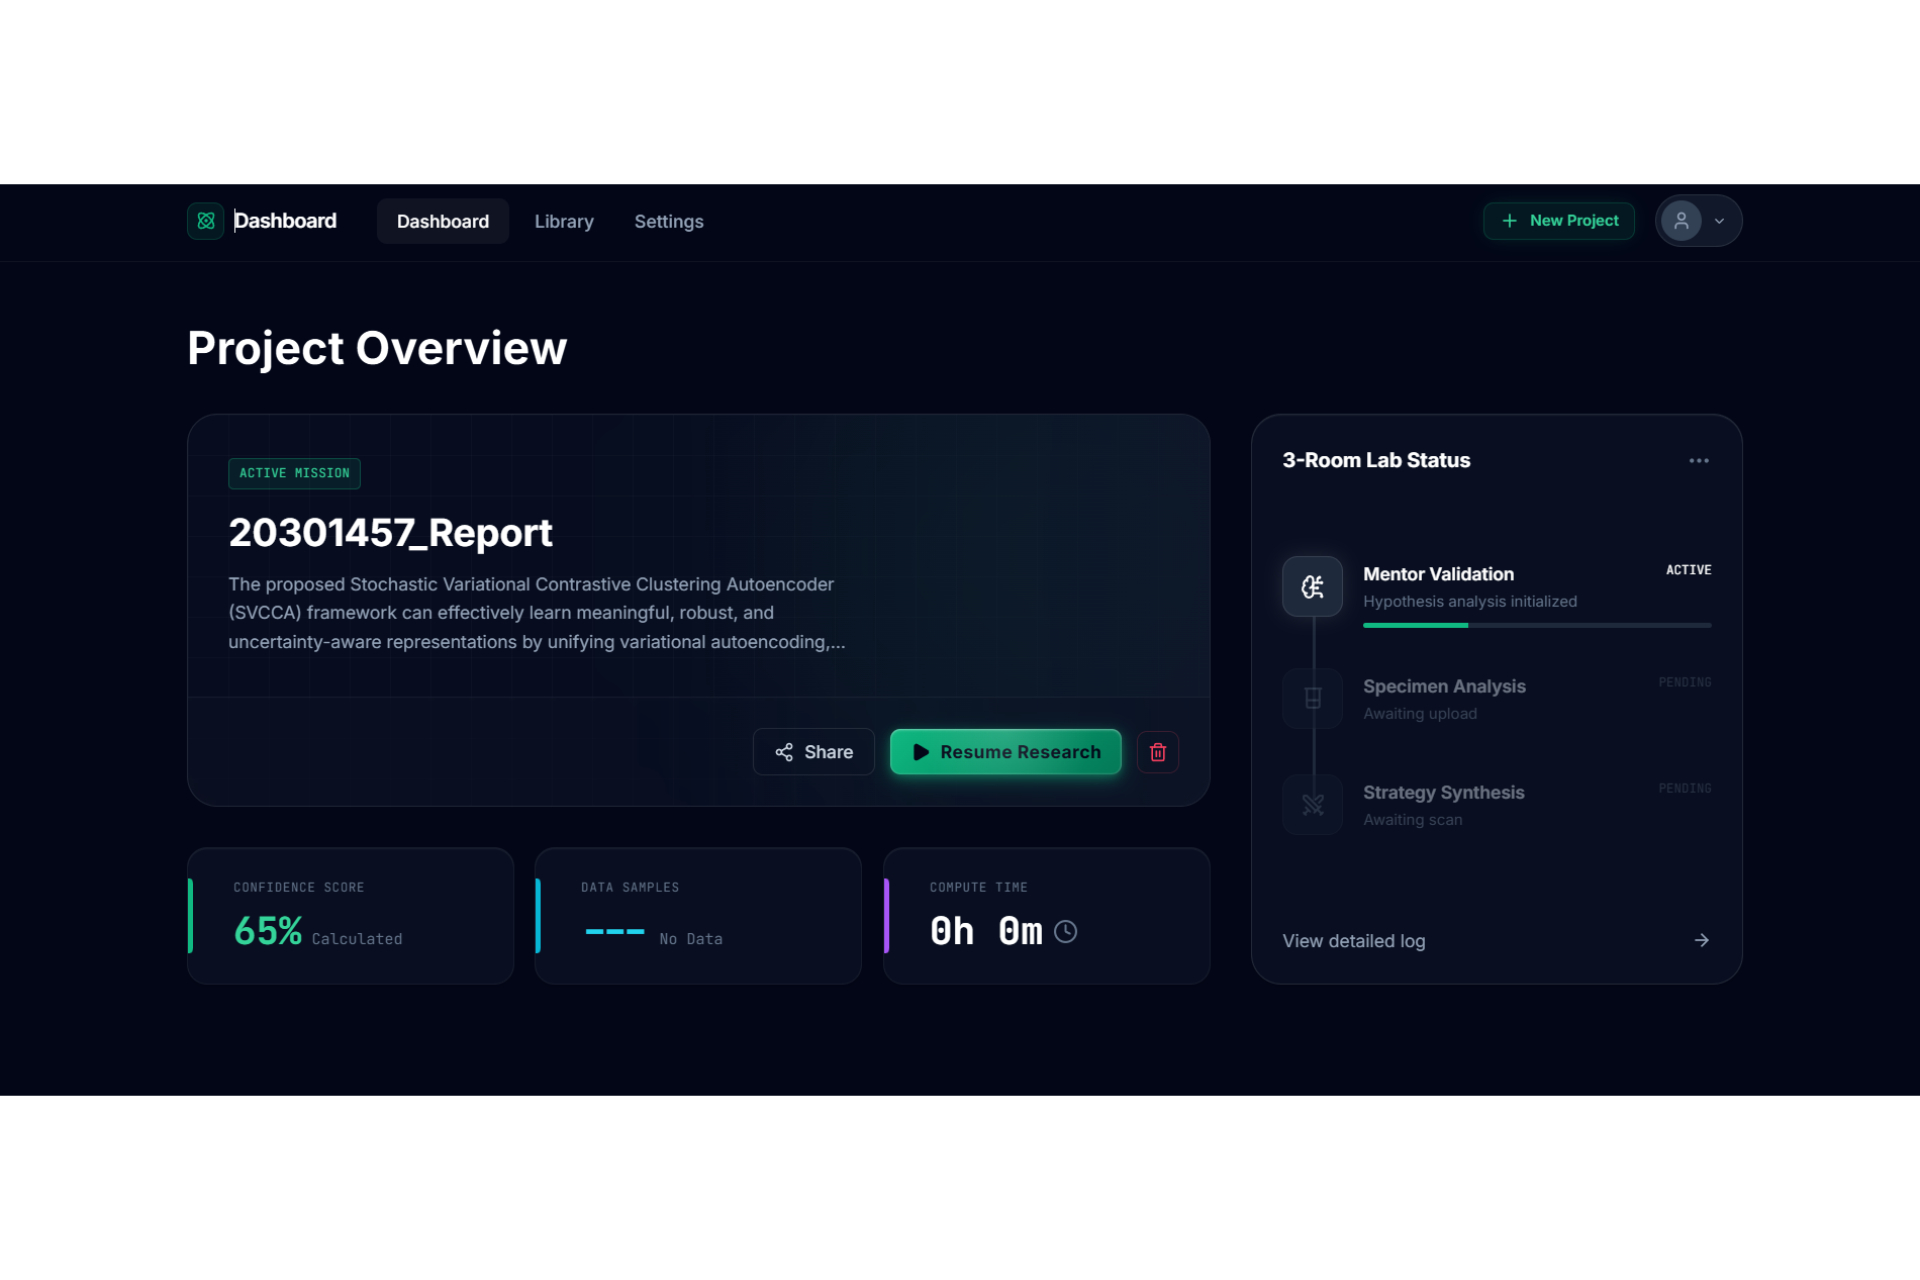This screenshot has height=1280, width=1920.
Task: Open the View detailed log link
Action: coord(1353,941)
